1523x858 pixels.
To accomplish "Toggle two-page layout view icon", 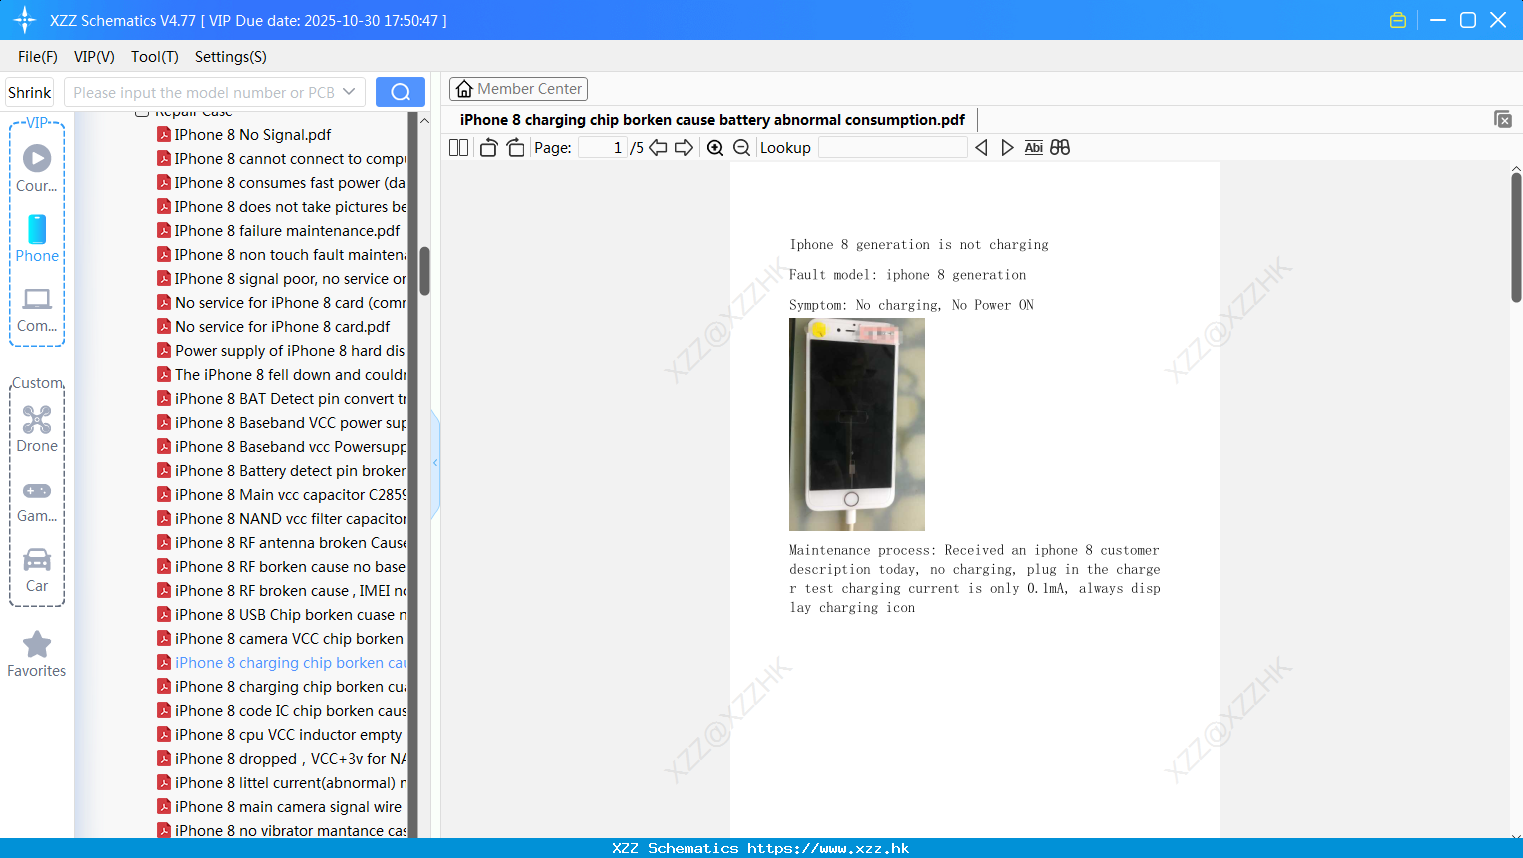I will [x=458, y=148].
